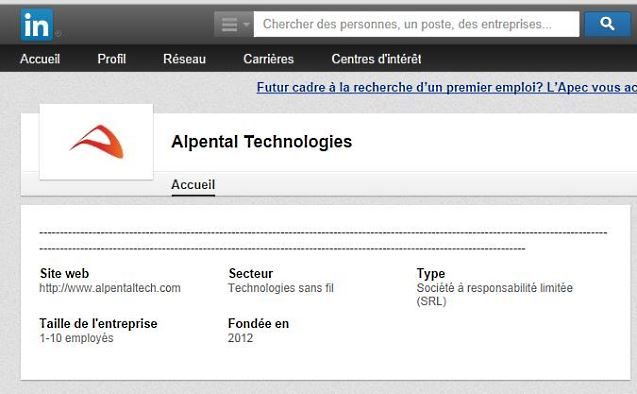Open the Réseau menu item

click(184, 59)
